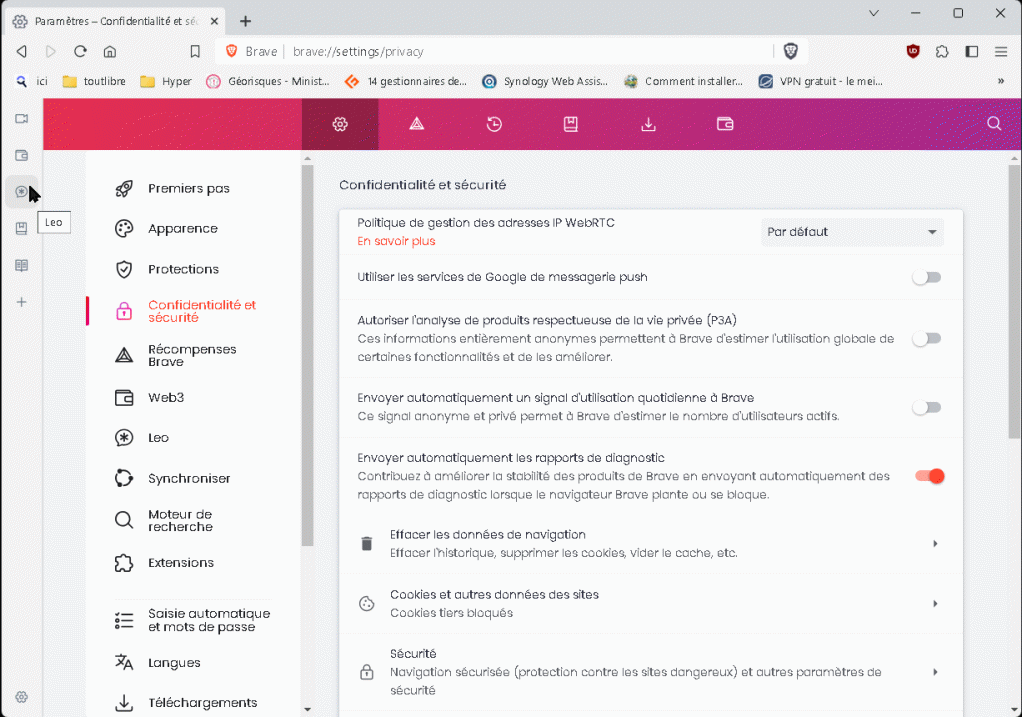Open the 'VPN gratuit - le mei...' bookmark
The image size is (1022, 717).
pos(821,81)
